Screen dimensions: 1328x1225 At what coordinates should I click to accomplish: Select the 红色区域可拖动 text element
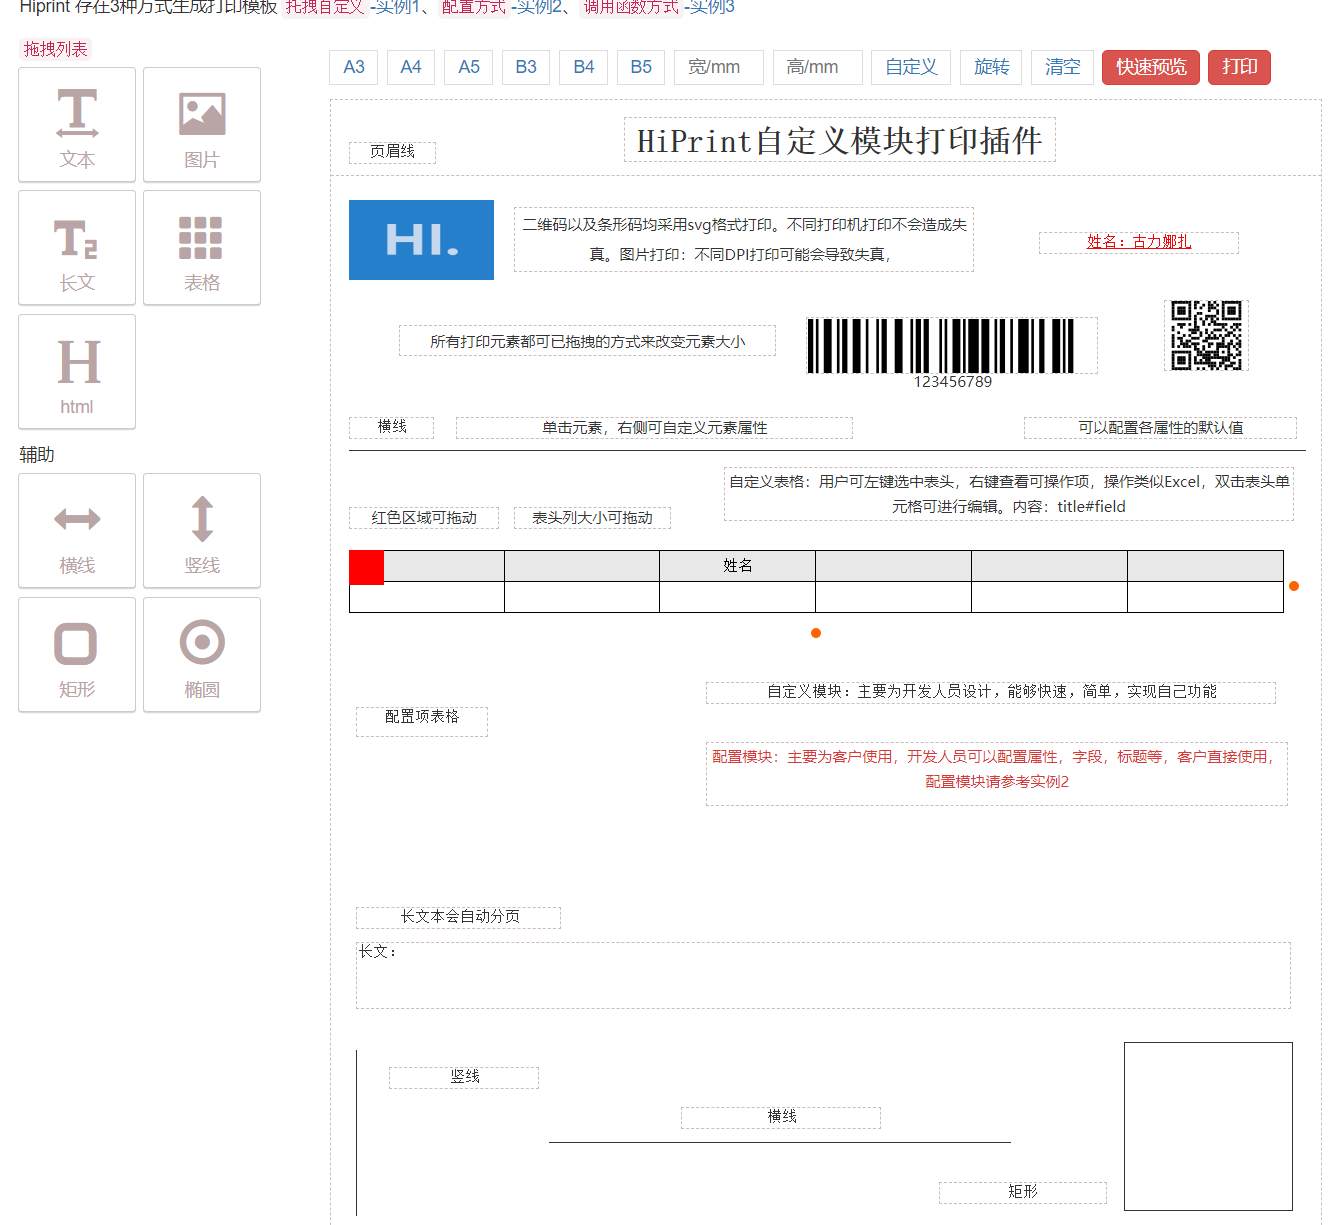[x=424, y=518]
